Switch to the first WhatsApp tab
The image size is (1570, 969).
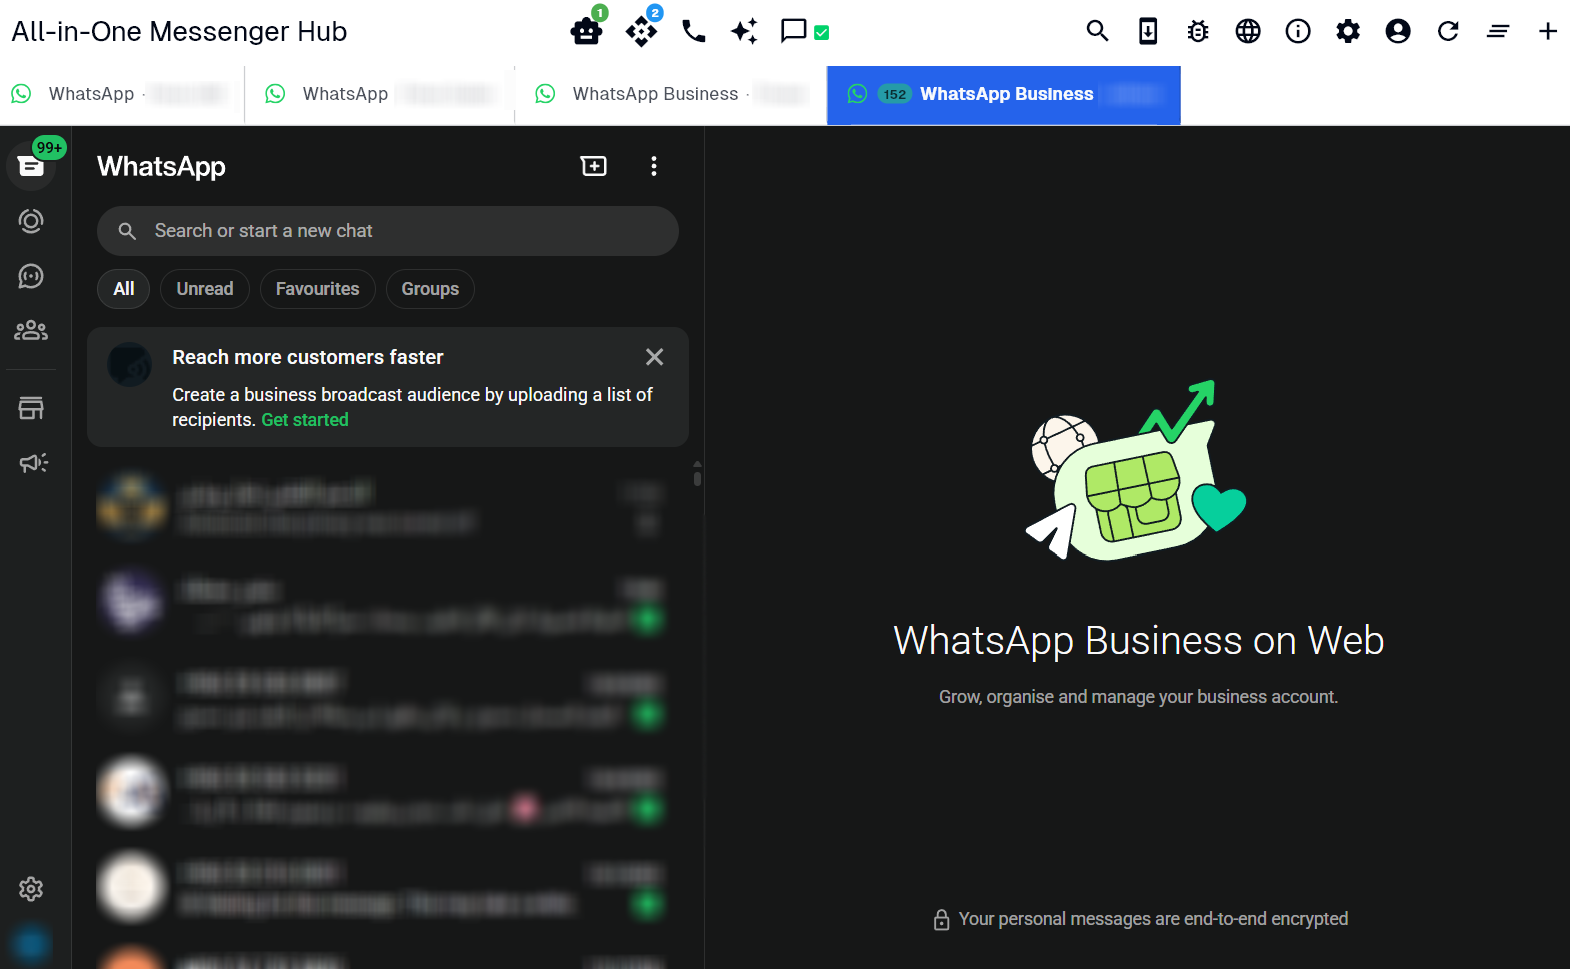(x=122, y=94)
